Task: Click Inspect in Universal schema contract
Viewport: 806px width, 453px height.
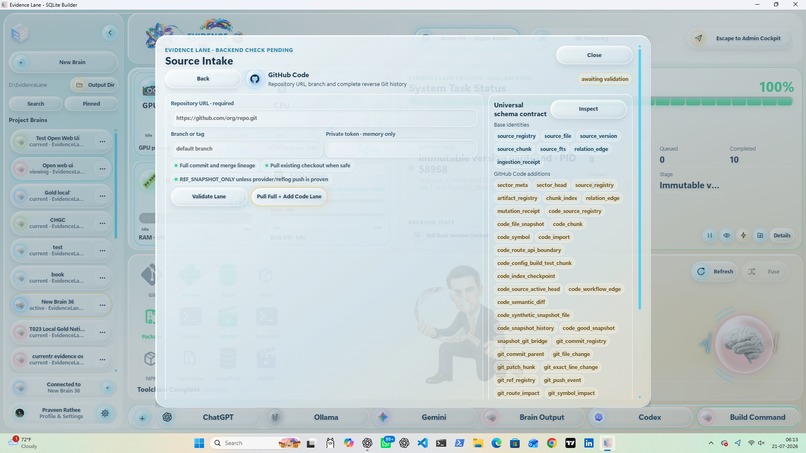Action: 588,109
